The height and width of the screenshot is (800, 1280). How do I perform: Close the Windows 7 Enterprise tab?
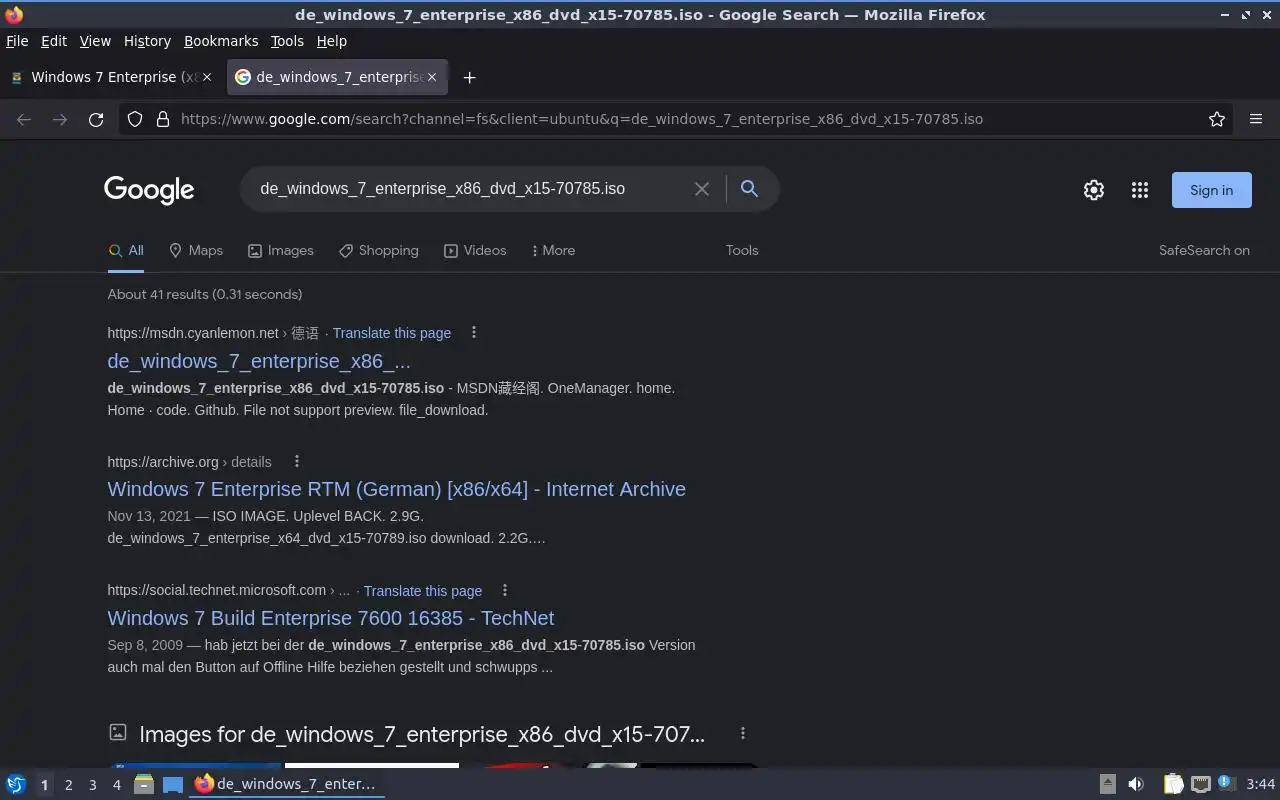[x=207, y=77]
